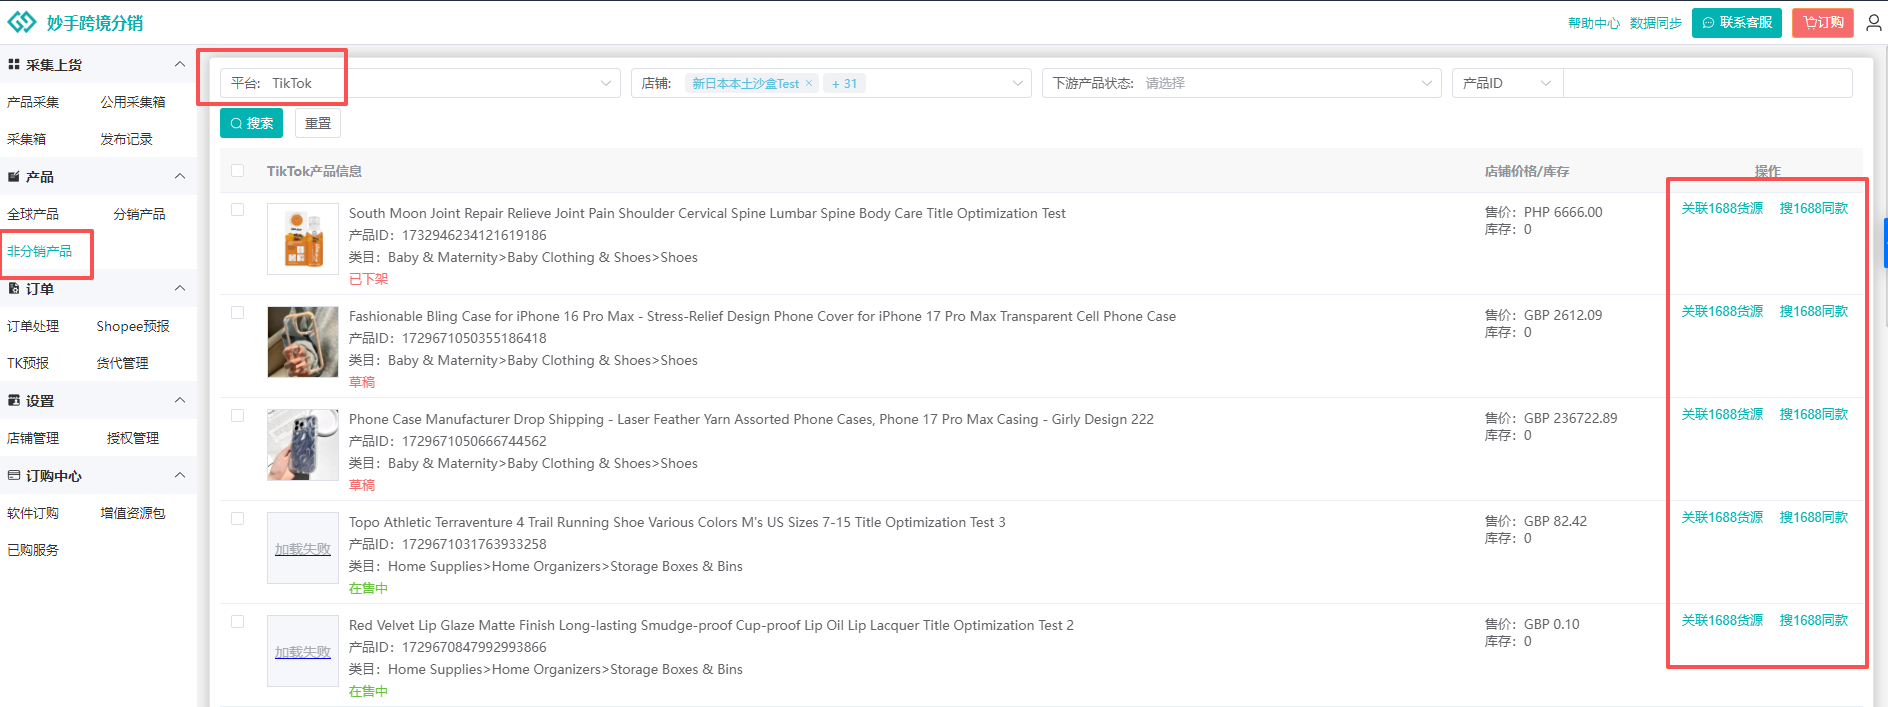The height and width of the screenshot is (707, 1888).
Task: Open the 平台 TikTok platform dropdown
Action: pos(420,83)
